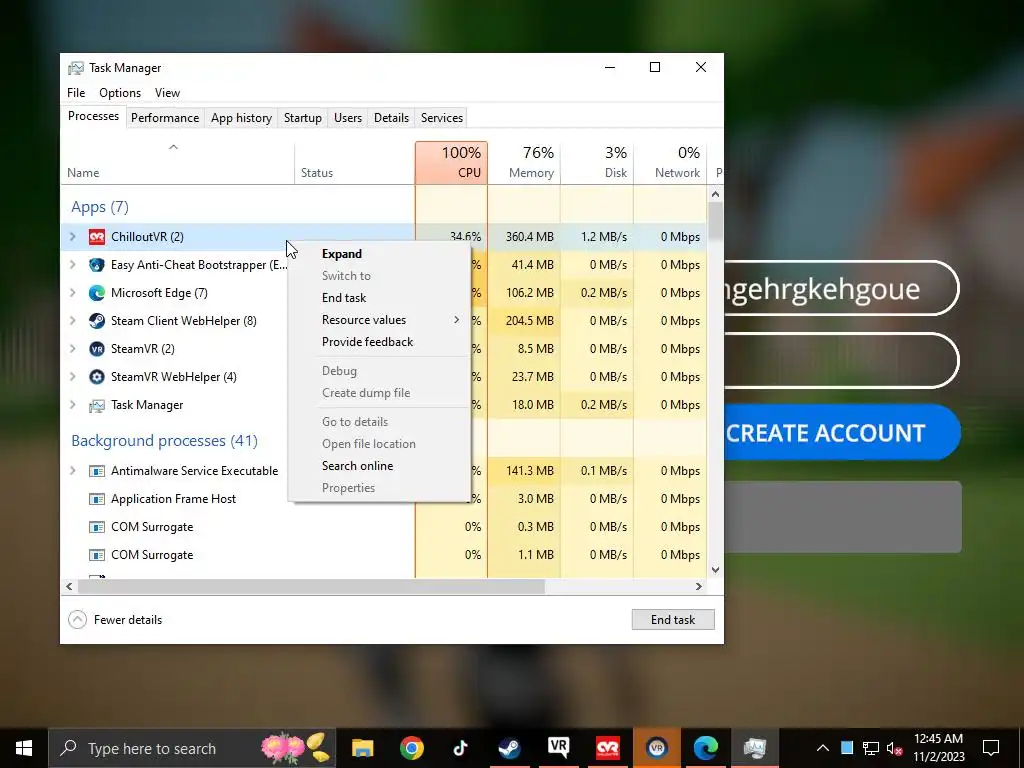
Task: Click the Antimalware Service Executable icon
Action: click(x=97, y=471)
